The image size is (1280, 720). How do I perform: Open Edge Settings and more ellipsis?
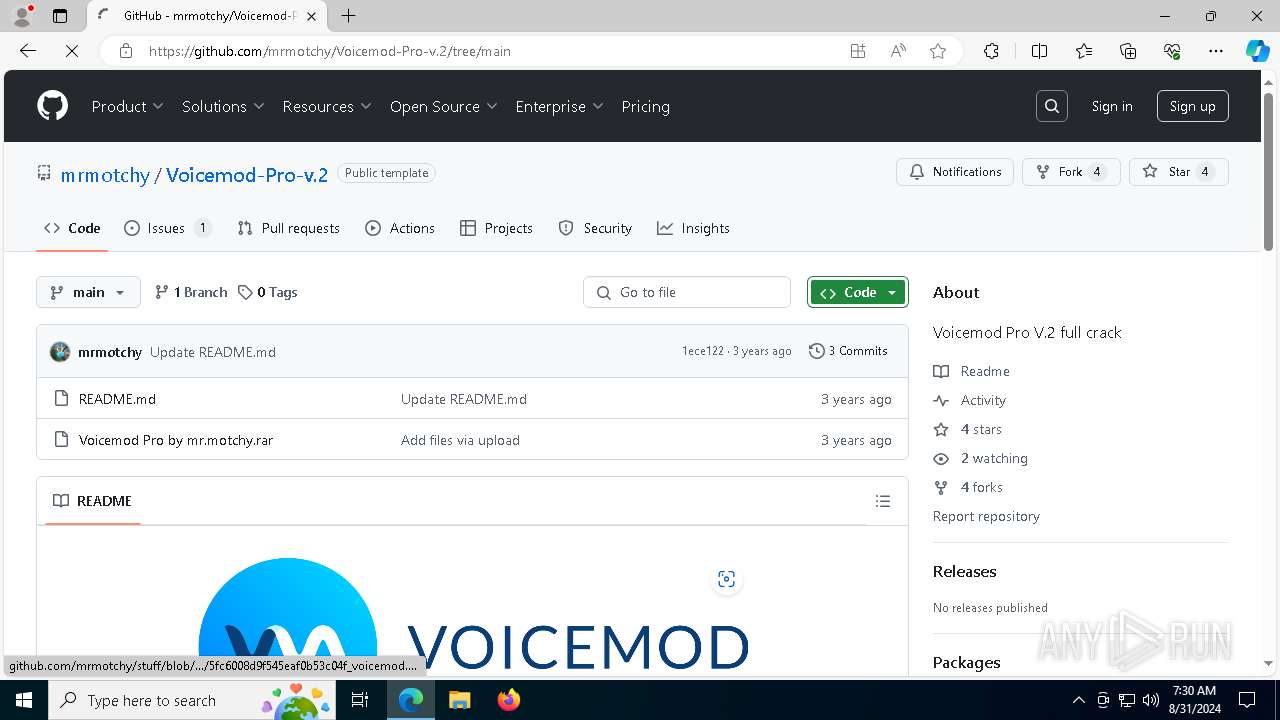coord(1216,51)
